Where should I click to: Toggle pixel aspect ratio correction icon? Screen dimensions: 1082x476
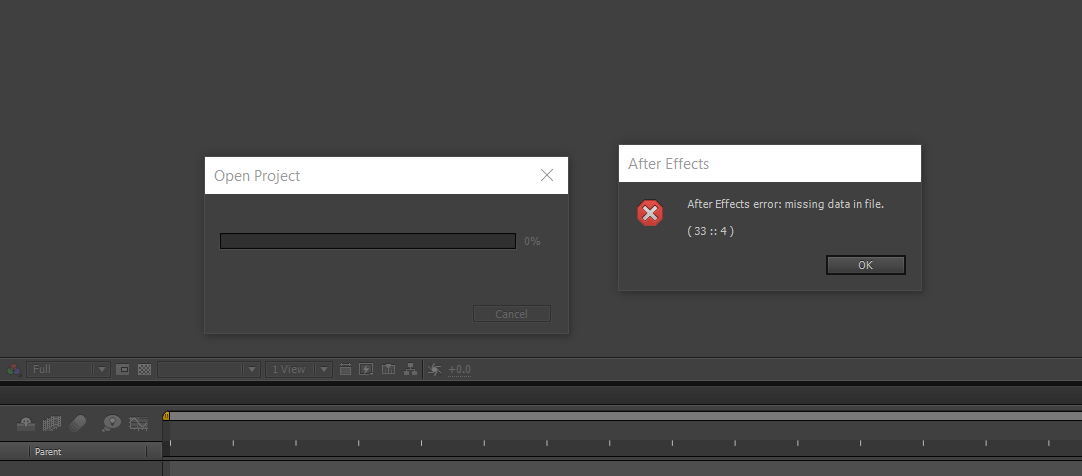point(345,369)
